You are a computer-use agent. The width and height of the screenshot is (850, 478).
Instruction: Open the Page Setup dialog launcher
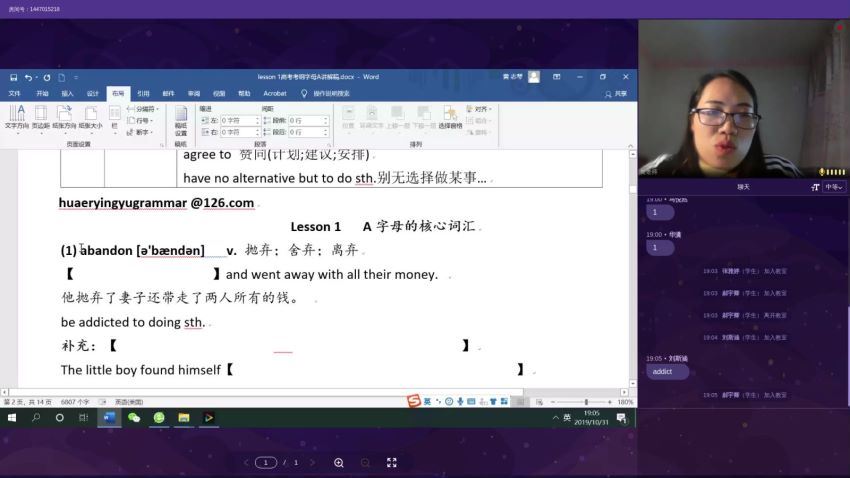pyautogui.click(x=162, y=145)
